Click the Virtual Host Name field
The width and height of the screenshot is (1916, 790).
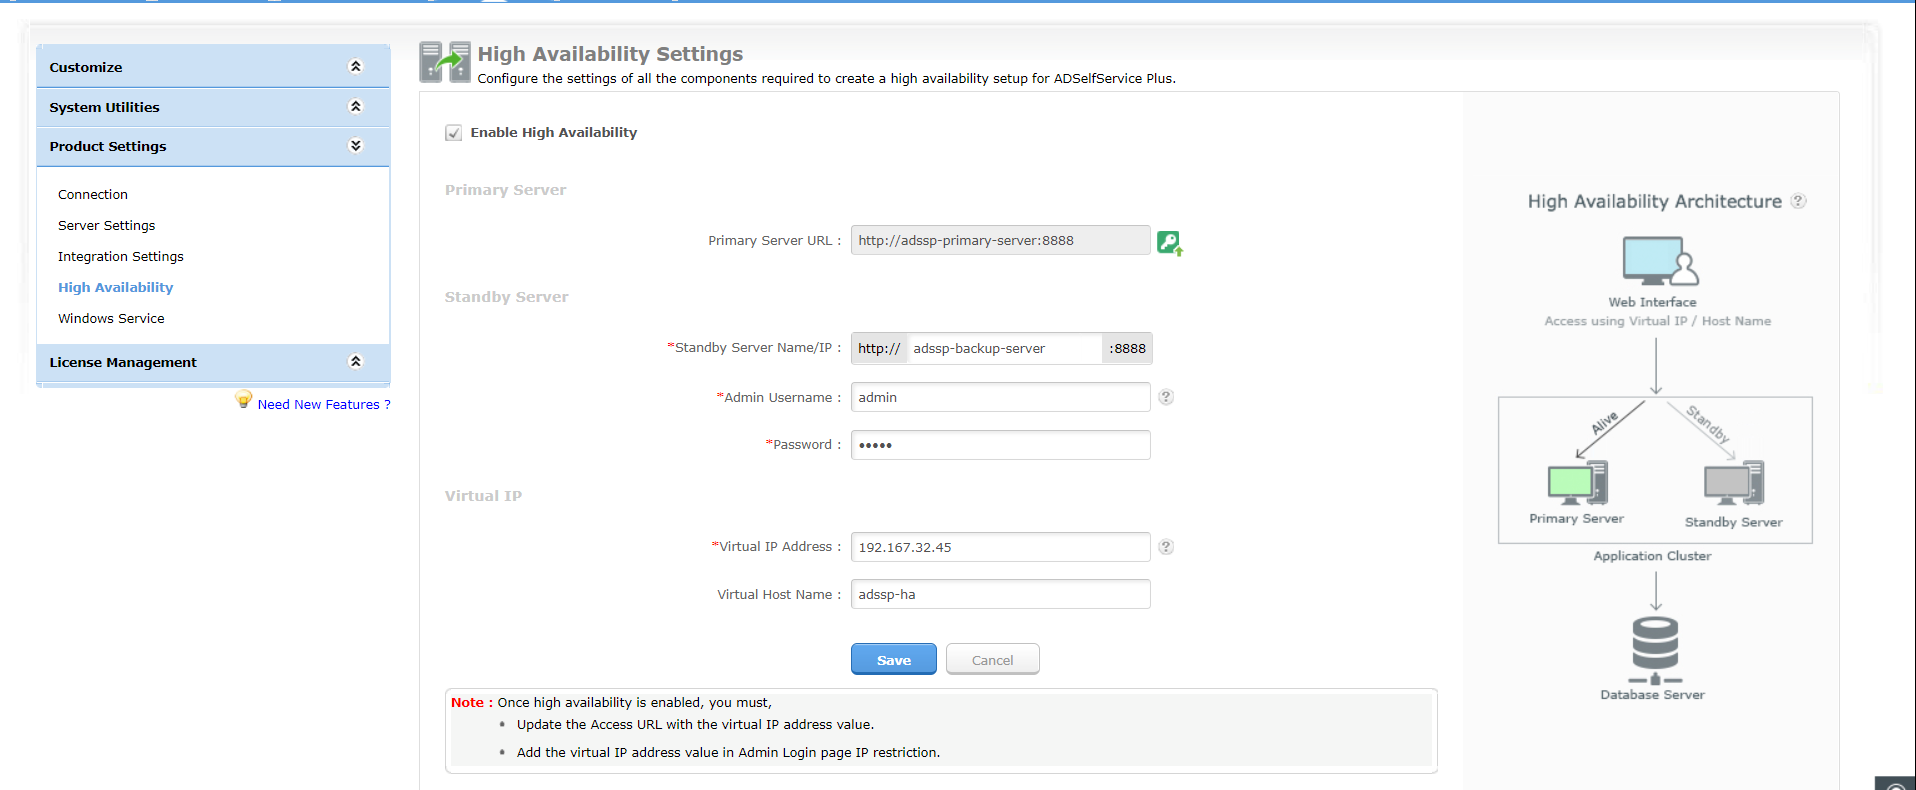1000,594
